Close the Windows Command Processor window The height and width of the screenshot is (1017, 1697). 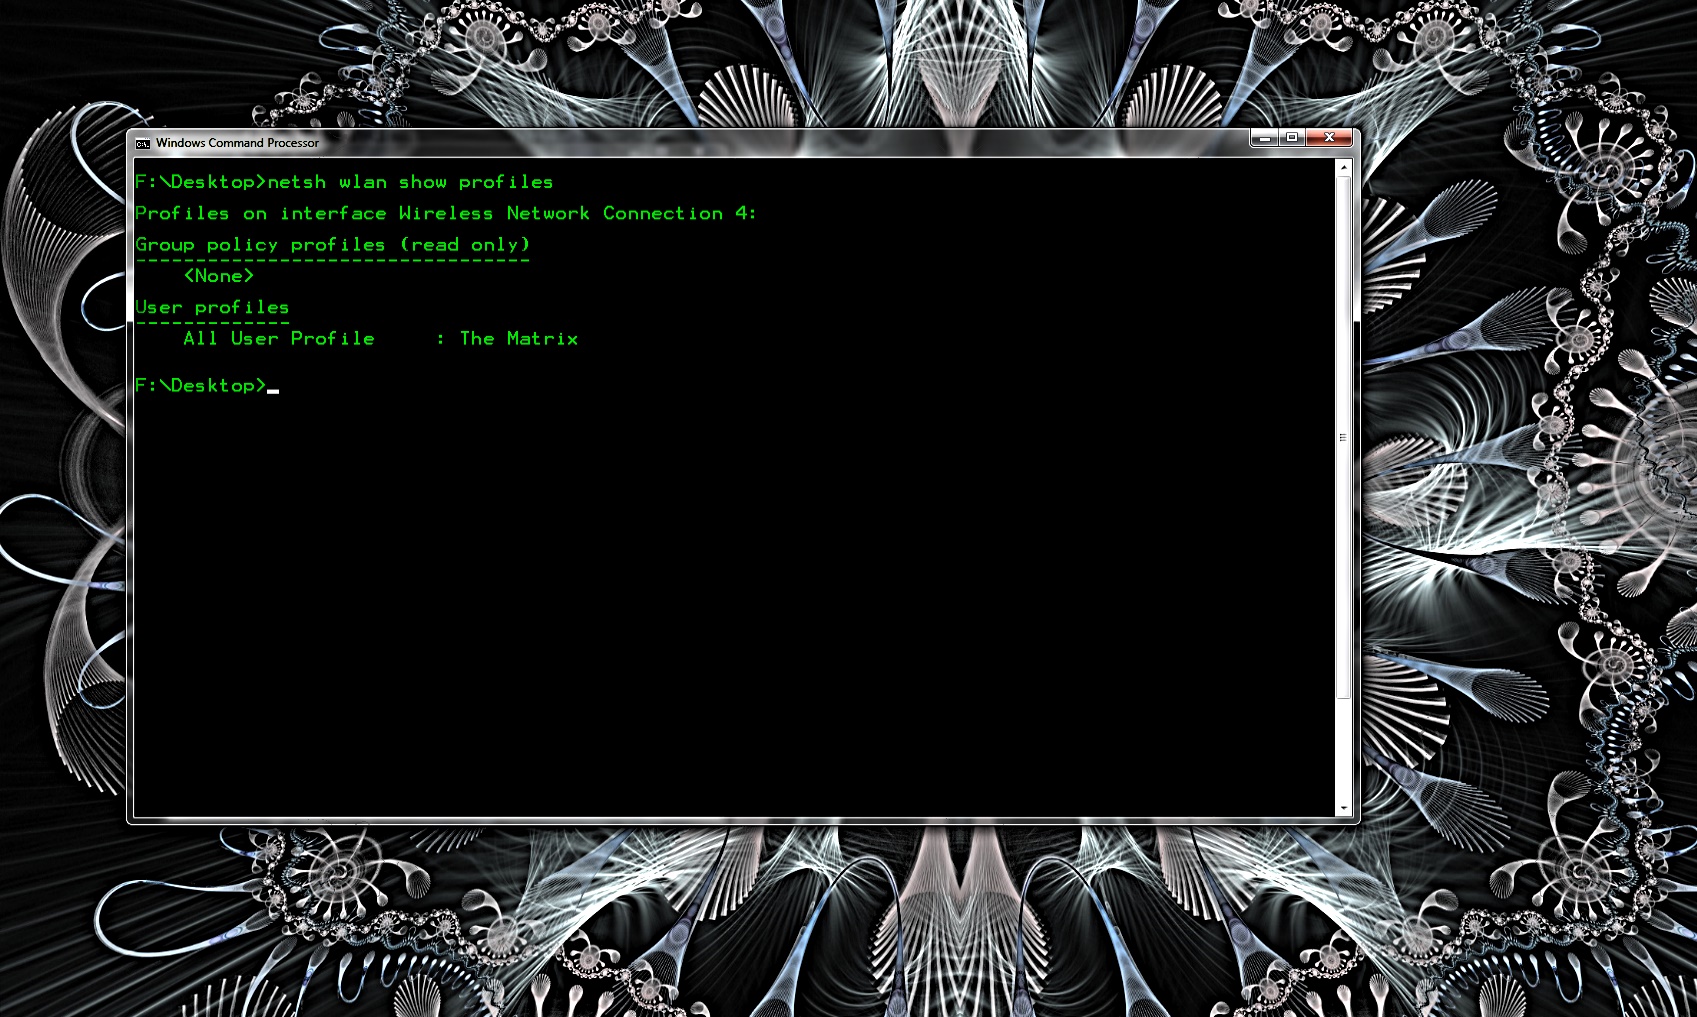(1329, 138)
